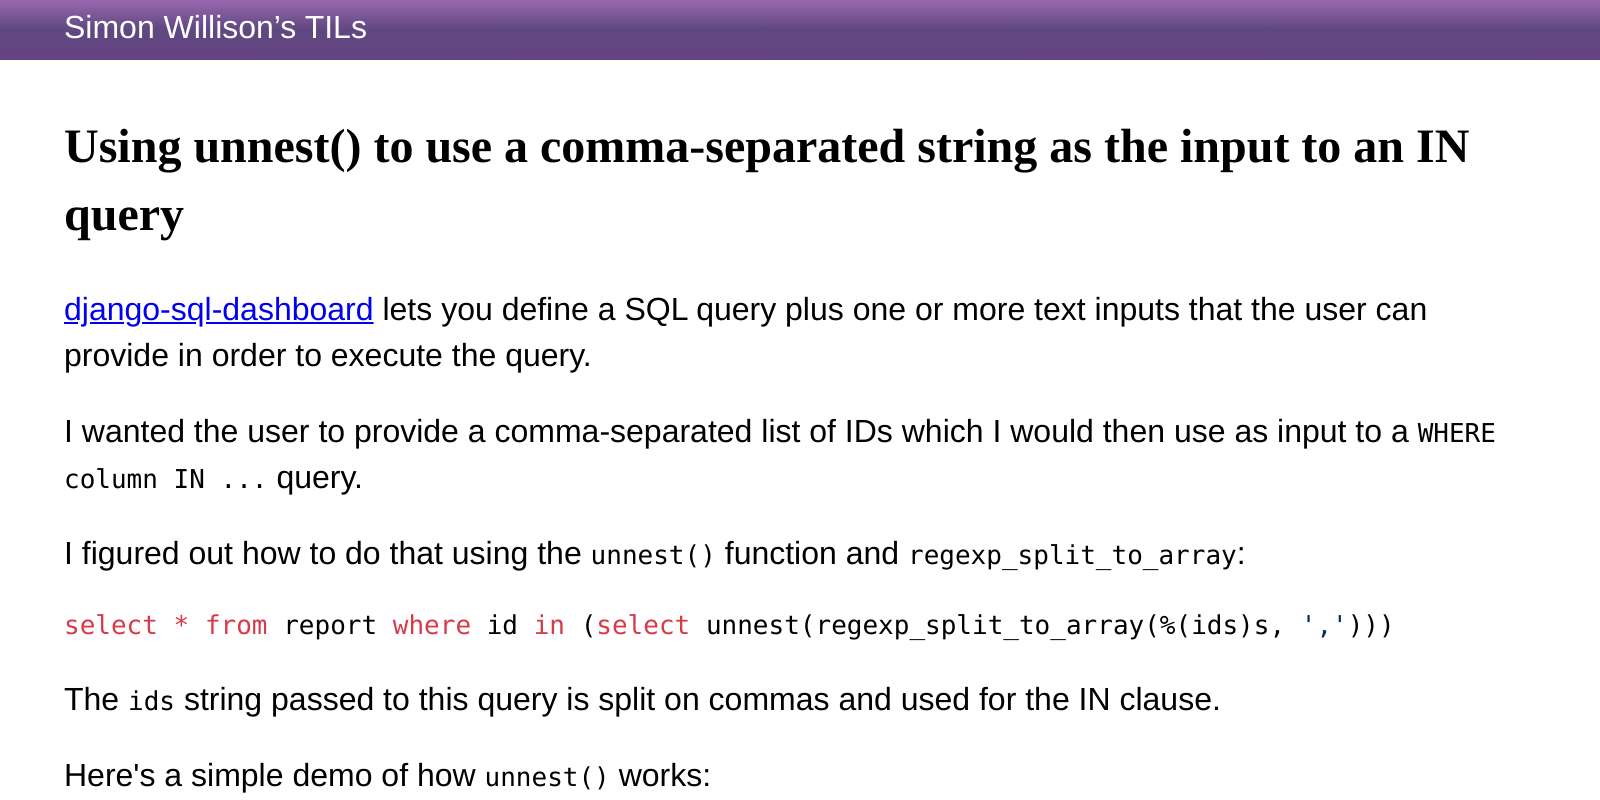Click the paragraph about splitting on commas
The height and width of the screenshot is (800, 1600).
coord(640,700)
